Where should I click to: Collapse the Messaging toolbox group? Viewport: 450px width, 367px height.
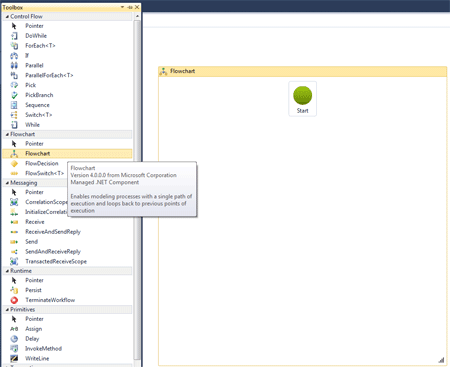click(x=7, y=183)
